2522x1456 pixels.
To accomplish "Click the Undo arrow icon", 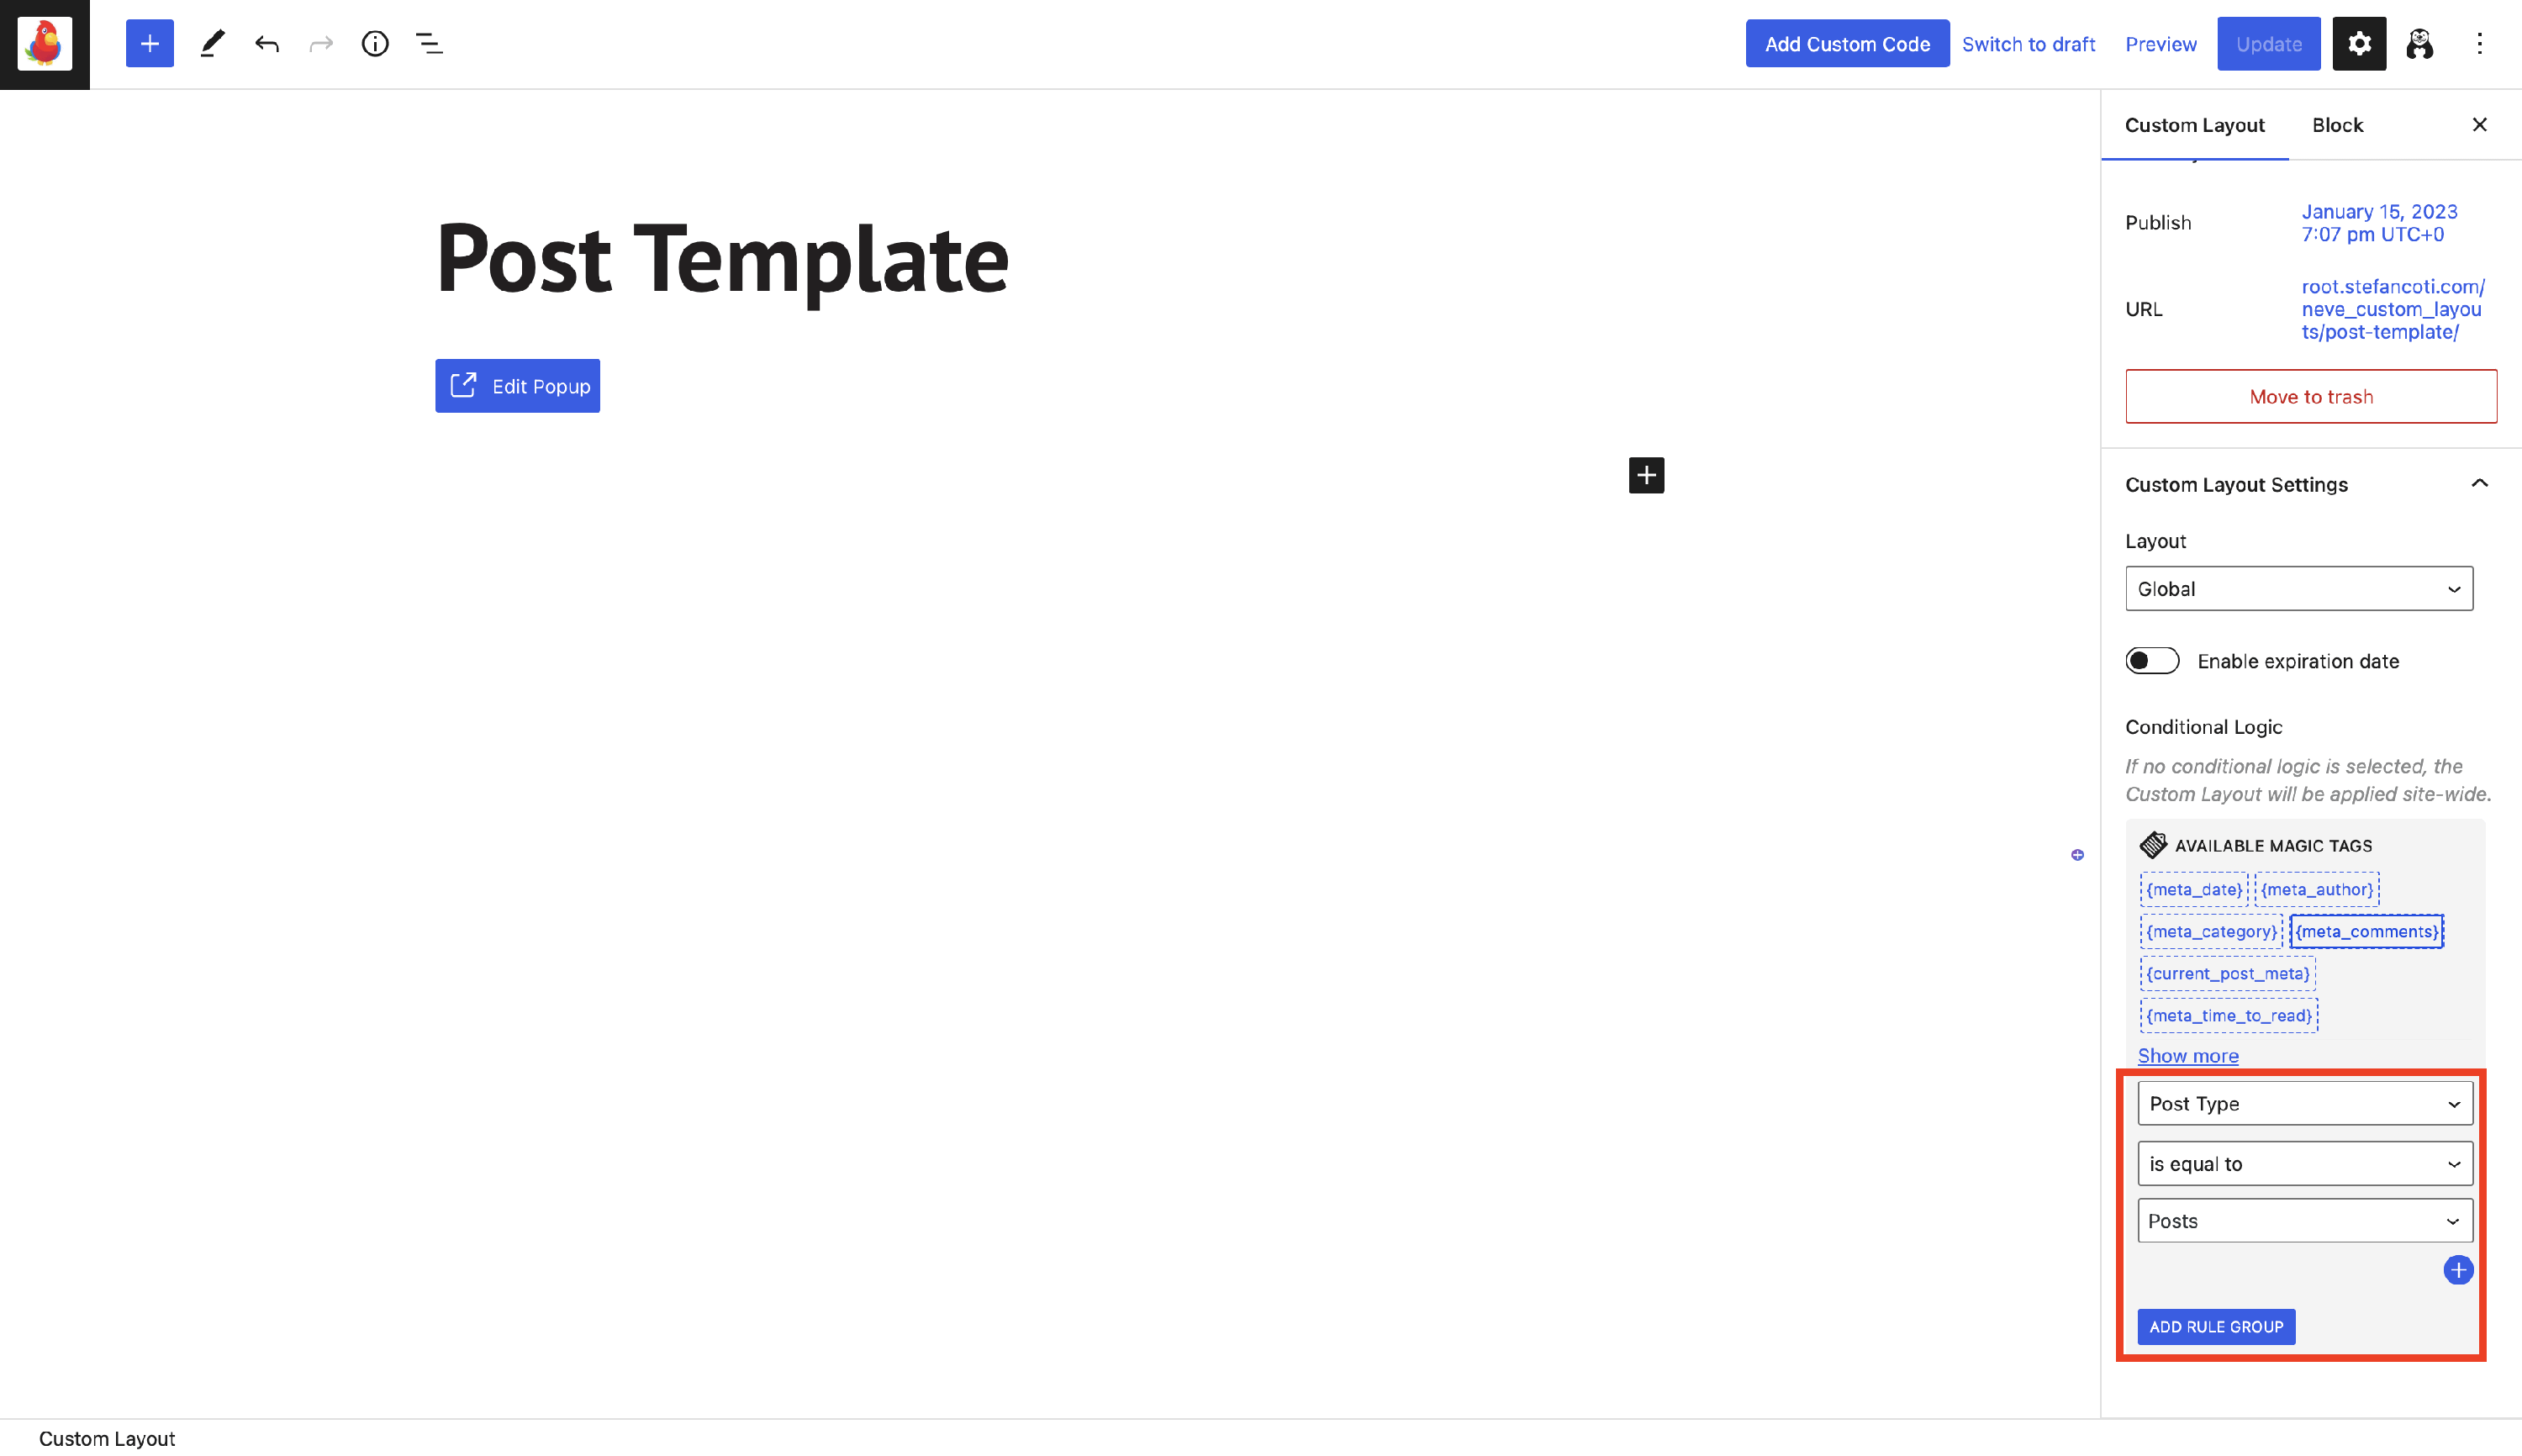I will tap(266, 44).
